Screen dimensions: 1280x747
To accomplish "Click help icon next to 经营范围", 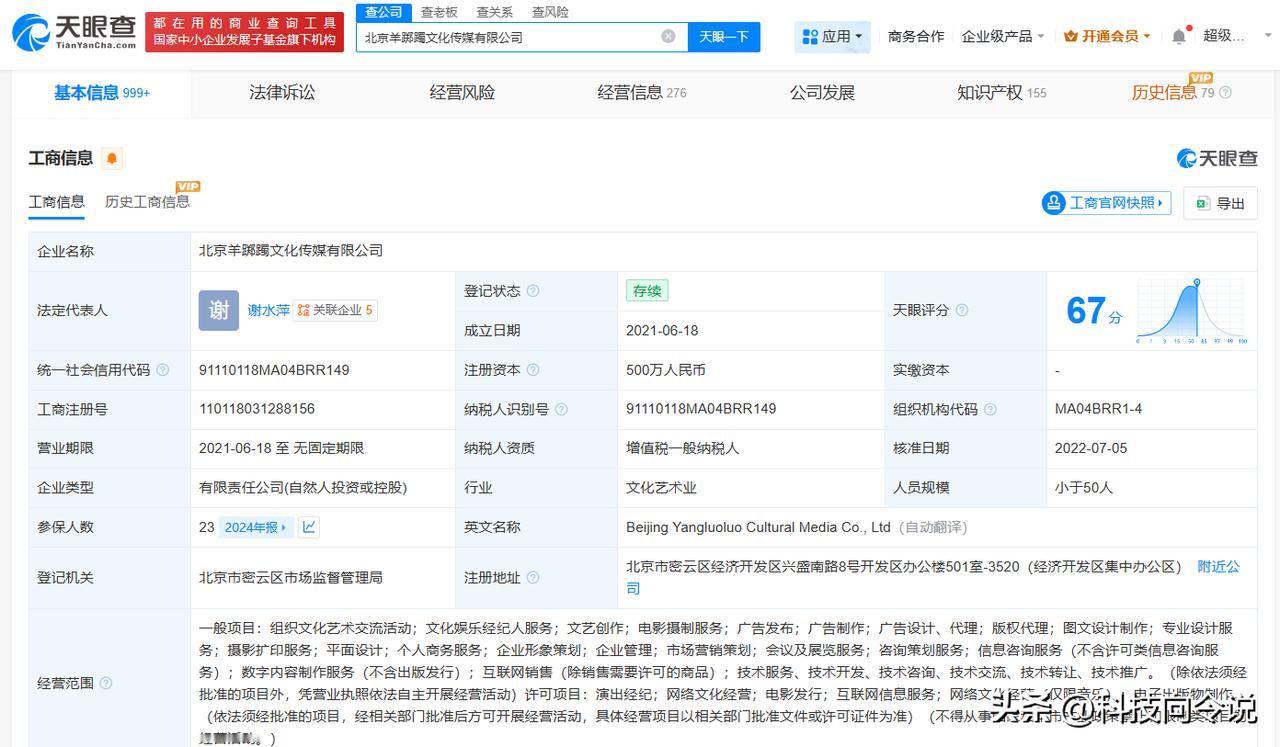I will coord(106,683).
